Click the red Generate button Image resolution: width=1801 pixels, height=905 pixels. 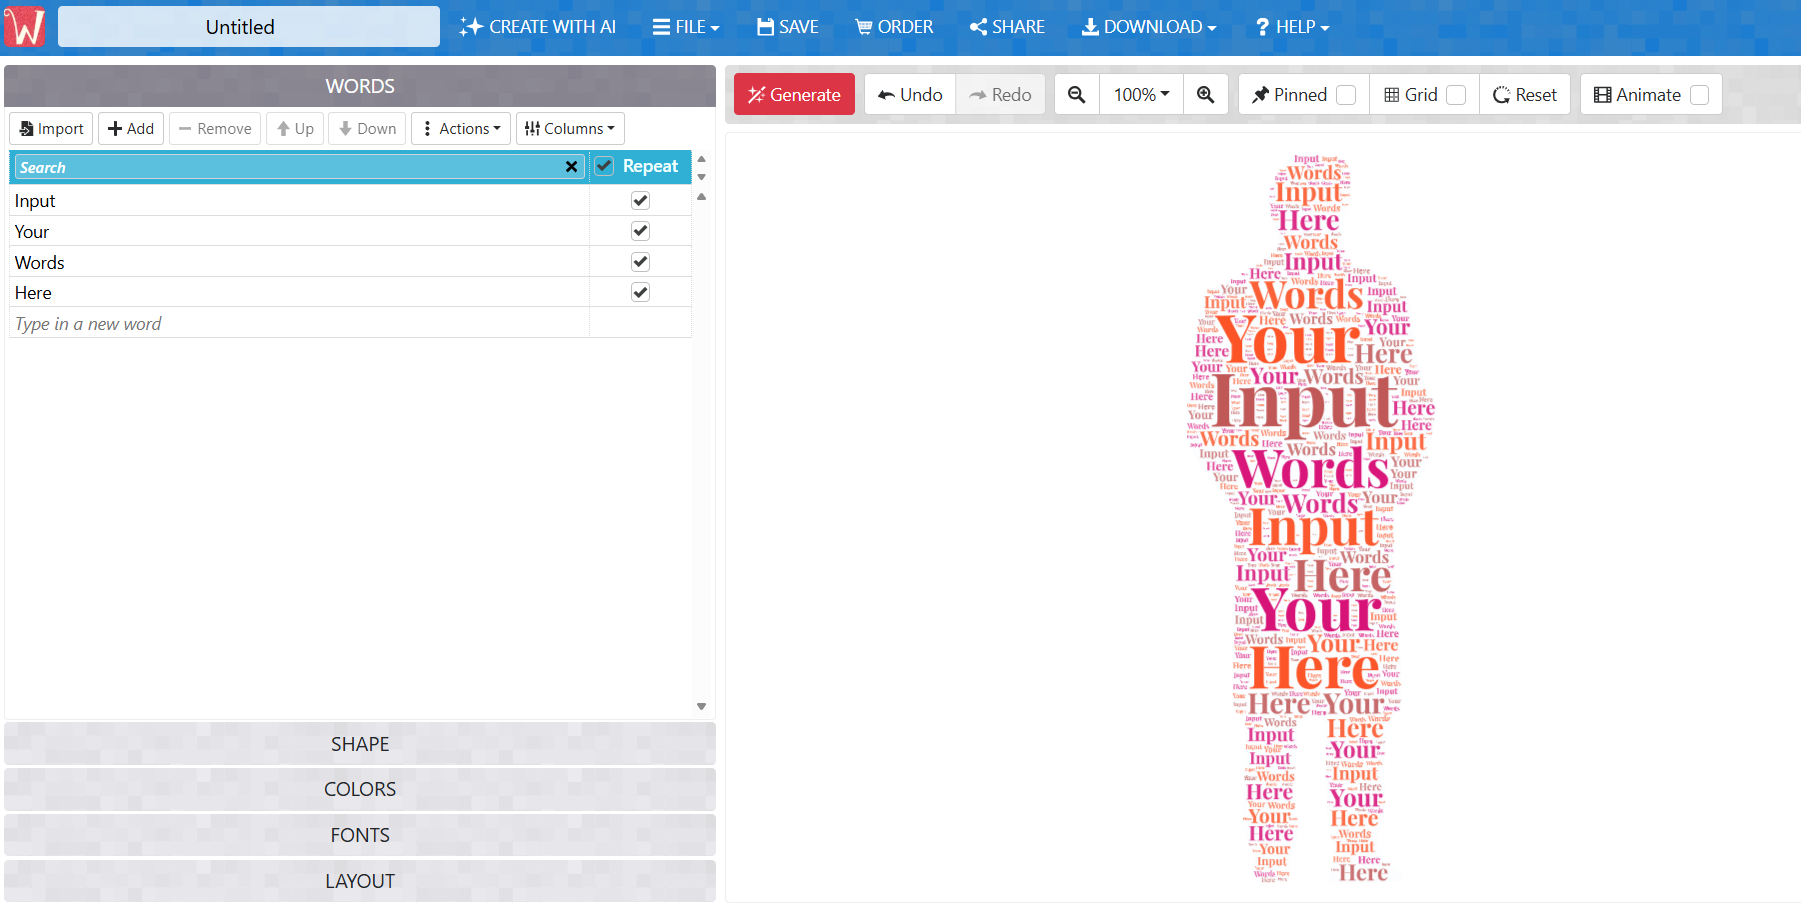794,94
